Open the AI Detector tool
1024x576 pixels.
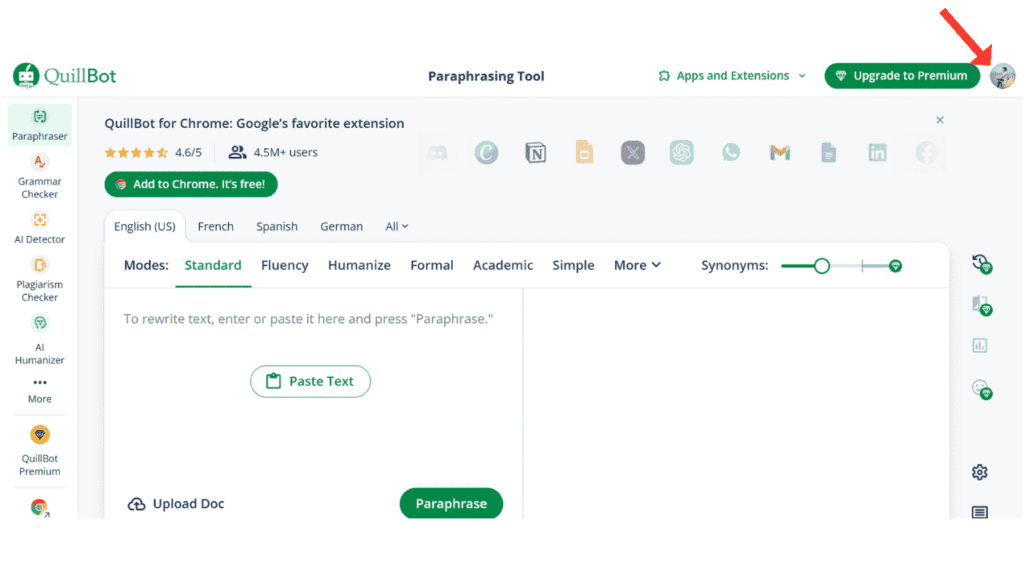(40, 228)
